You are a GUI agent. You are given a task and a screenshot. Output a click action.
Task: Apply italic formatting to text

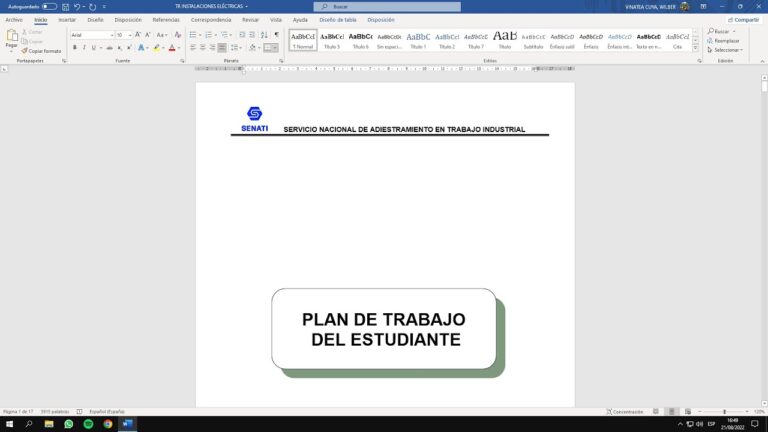point(86,47)
